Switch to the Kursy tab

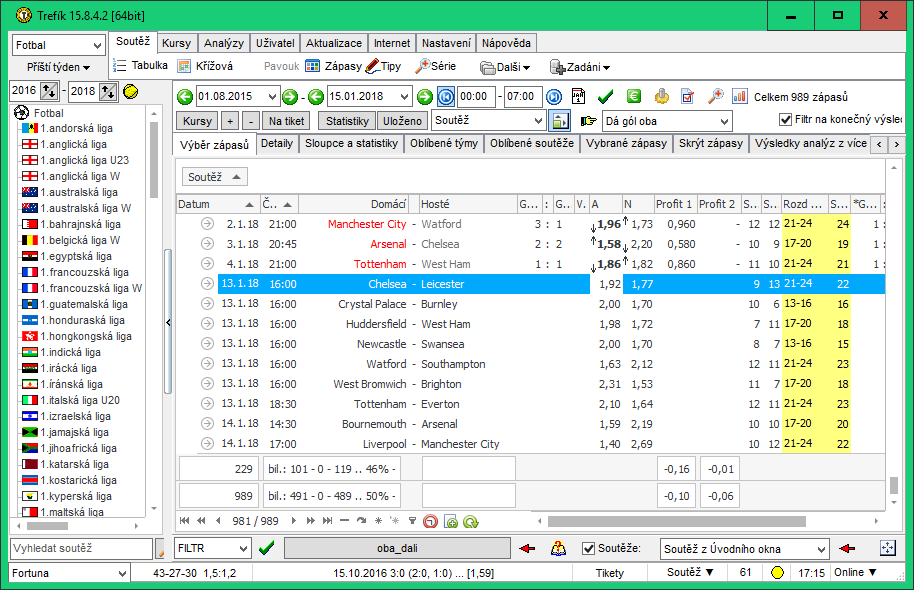[x=177, y=43]
